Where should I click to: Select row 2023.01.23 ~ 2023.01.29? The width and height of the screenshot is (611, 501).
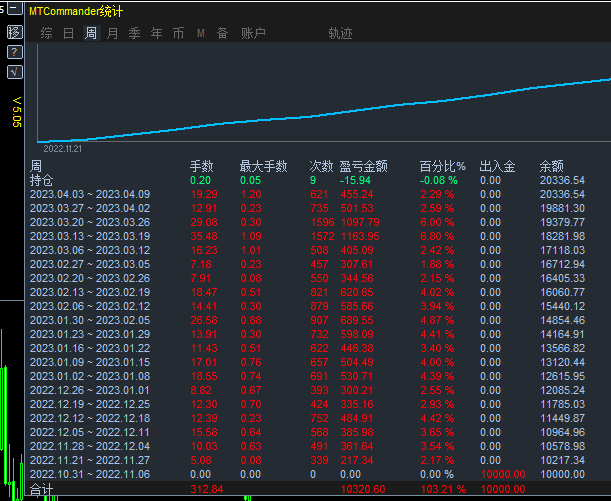[90, 334]
